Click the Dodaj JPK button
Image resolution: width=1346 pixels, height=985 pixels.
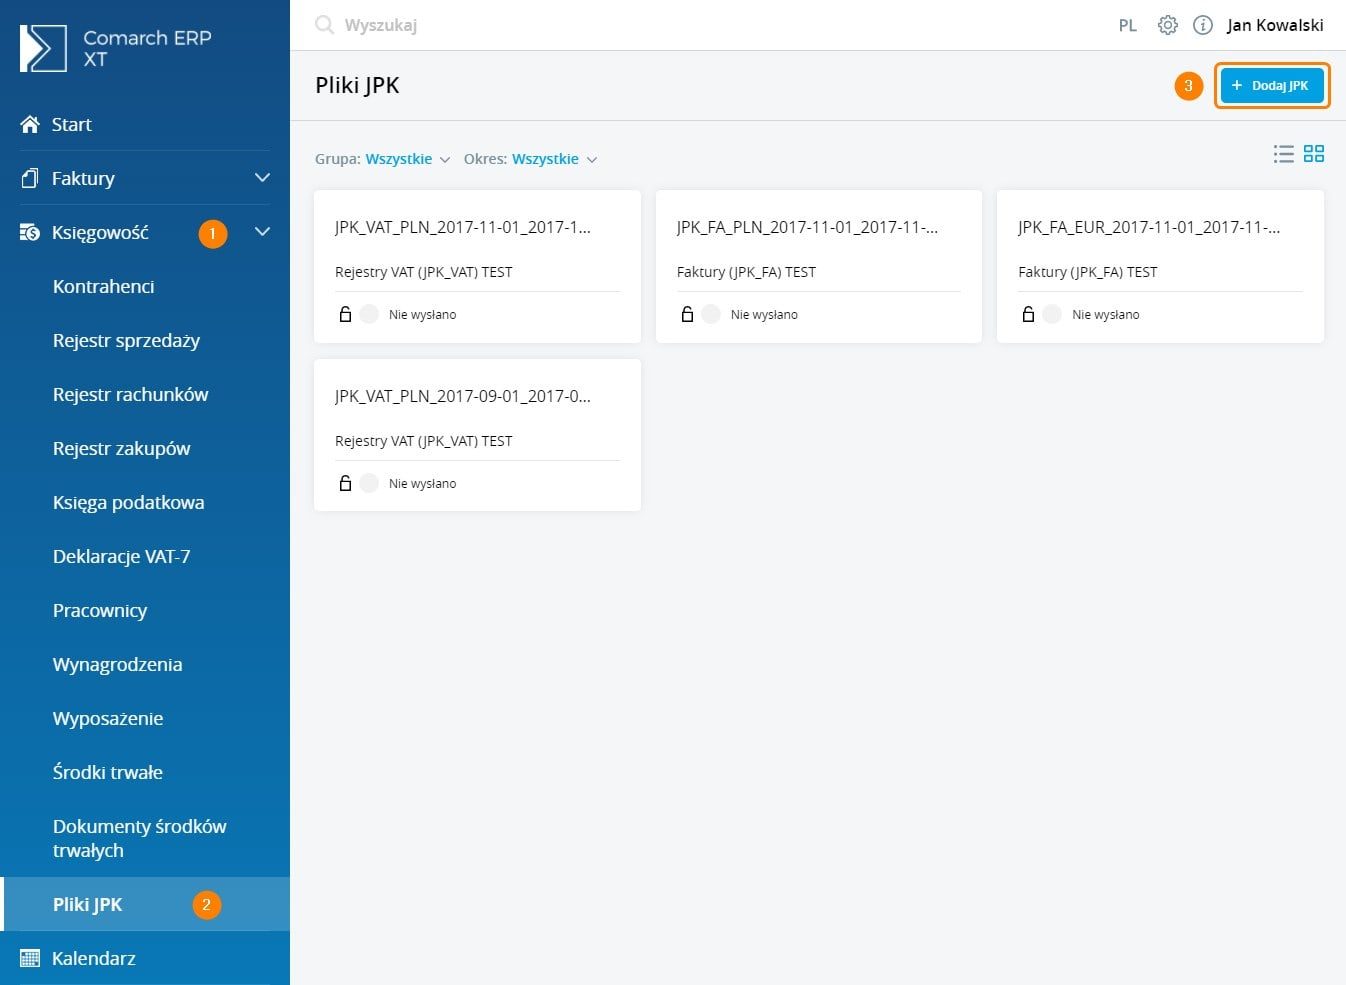pos(1271,86)
